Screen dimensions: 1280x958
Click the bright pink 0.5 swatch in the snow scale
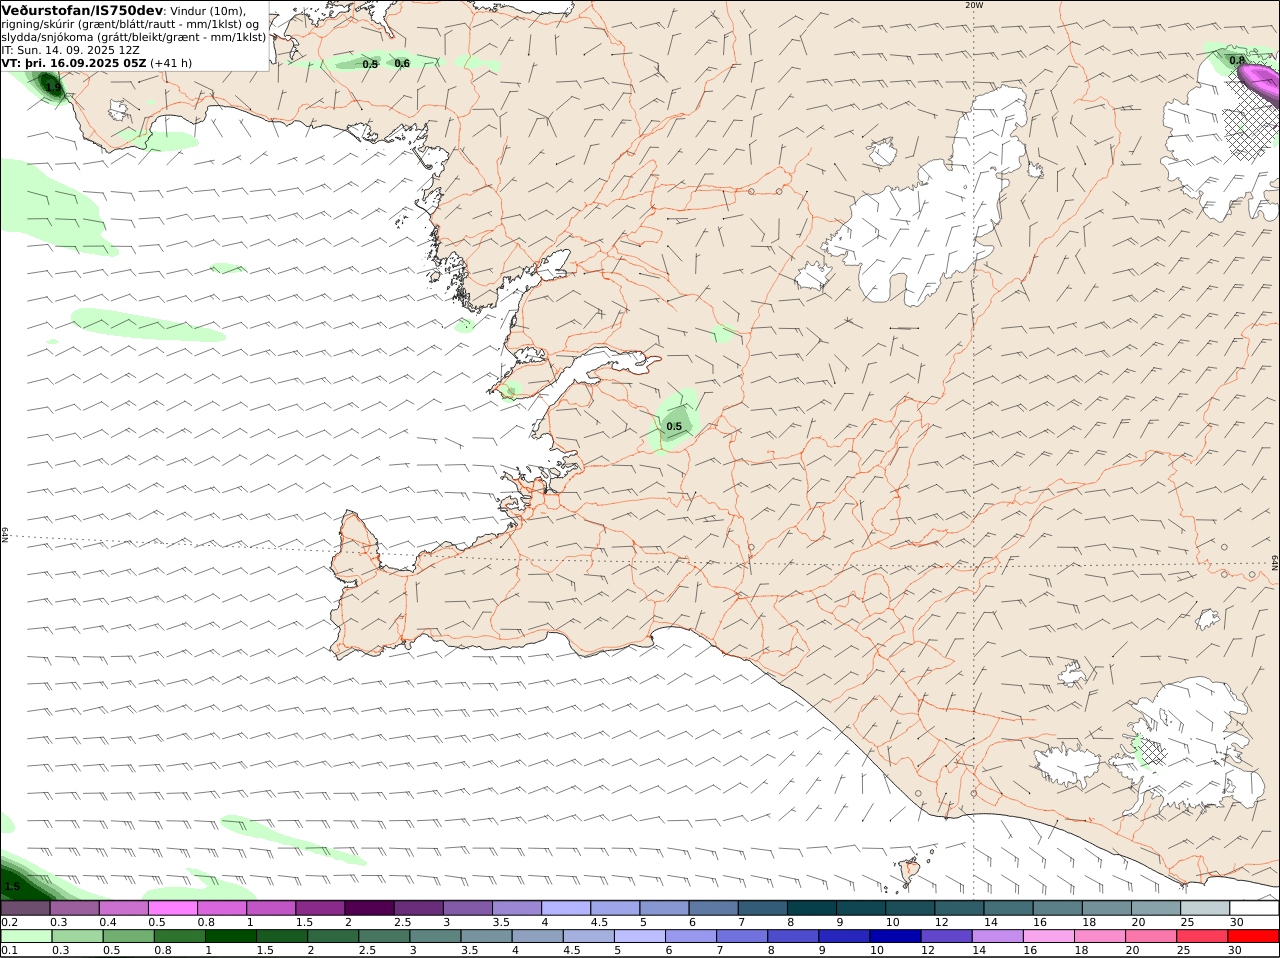point(173,907)
